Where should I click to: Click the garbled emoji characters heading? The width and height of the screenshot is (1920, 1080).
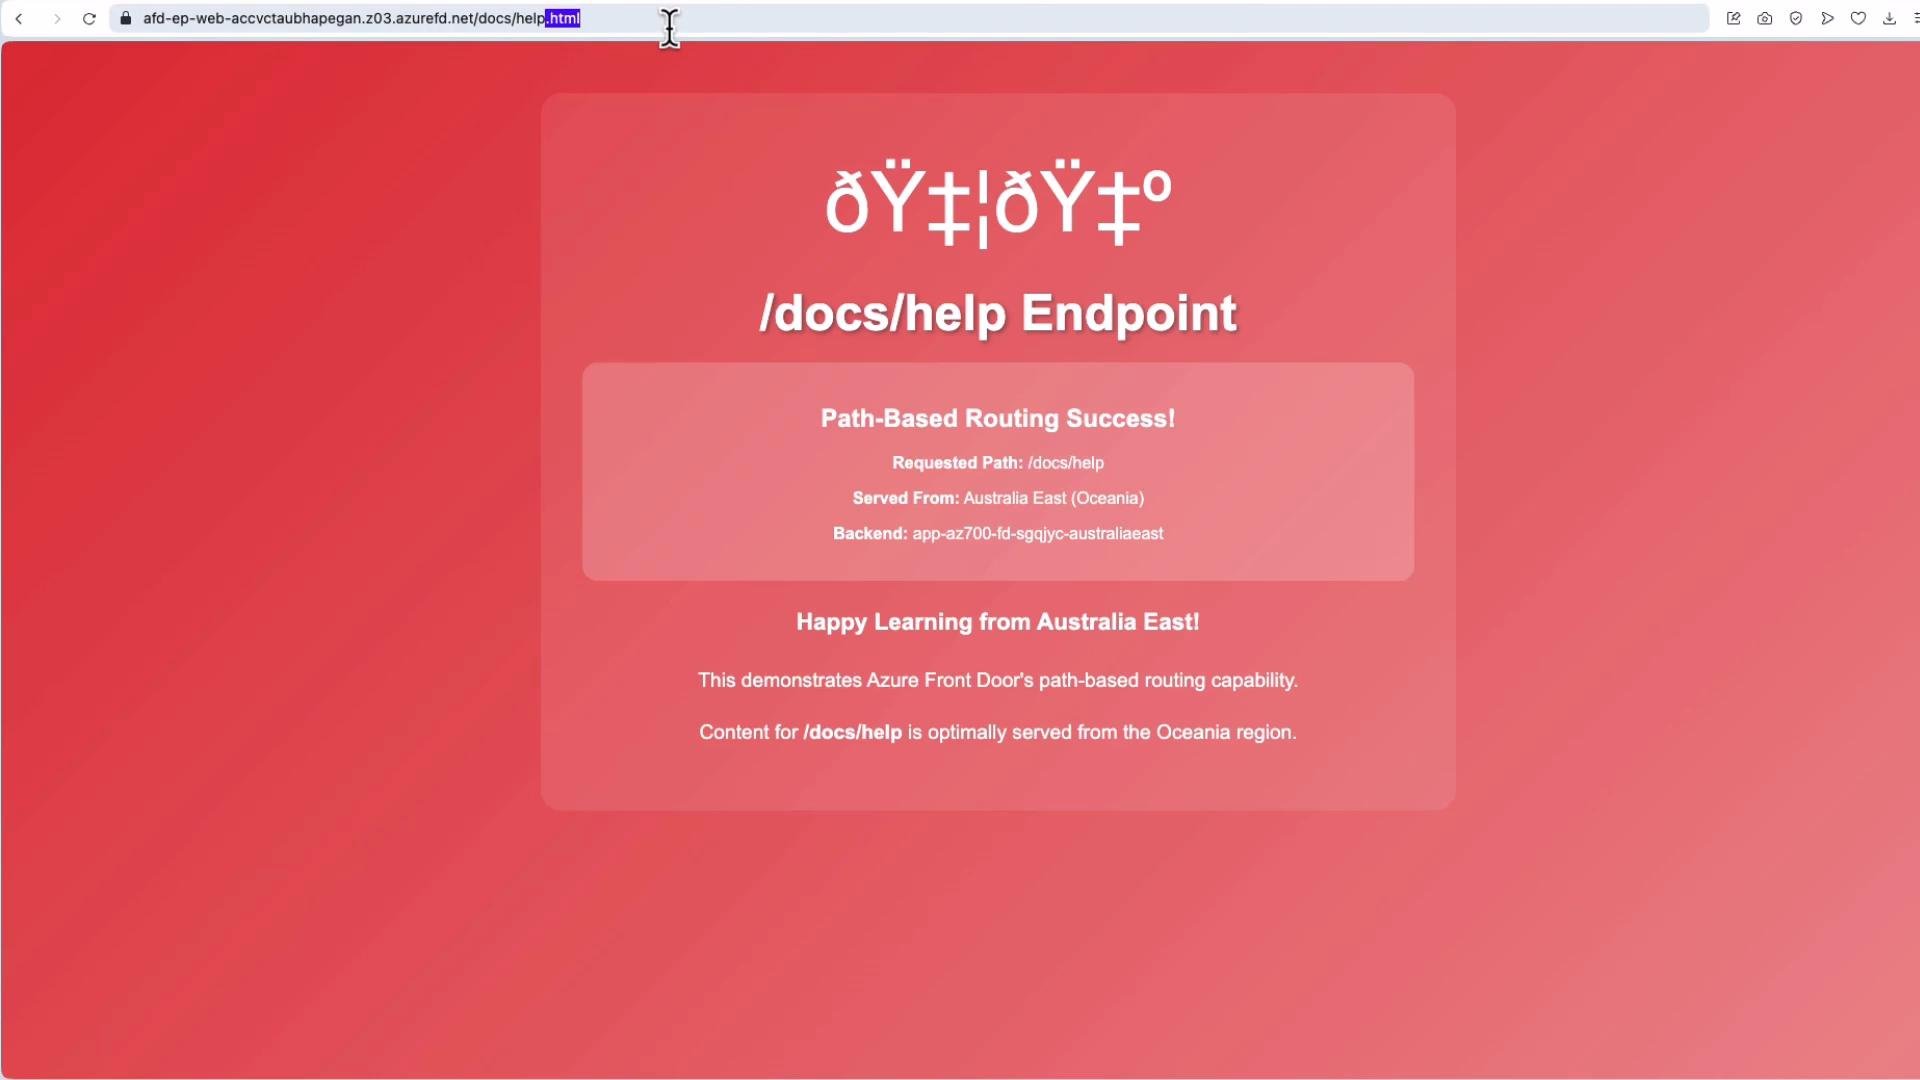point(998,202)
